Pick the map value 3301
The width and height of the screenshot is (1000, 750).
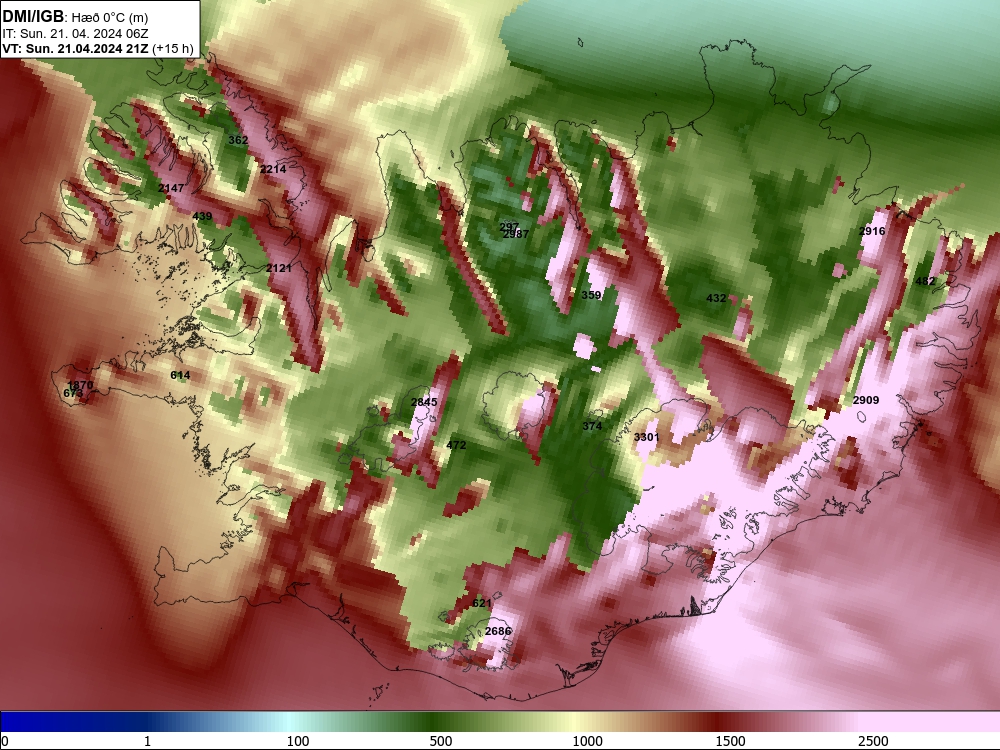[x=647, y=437]
